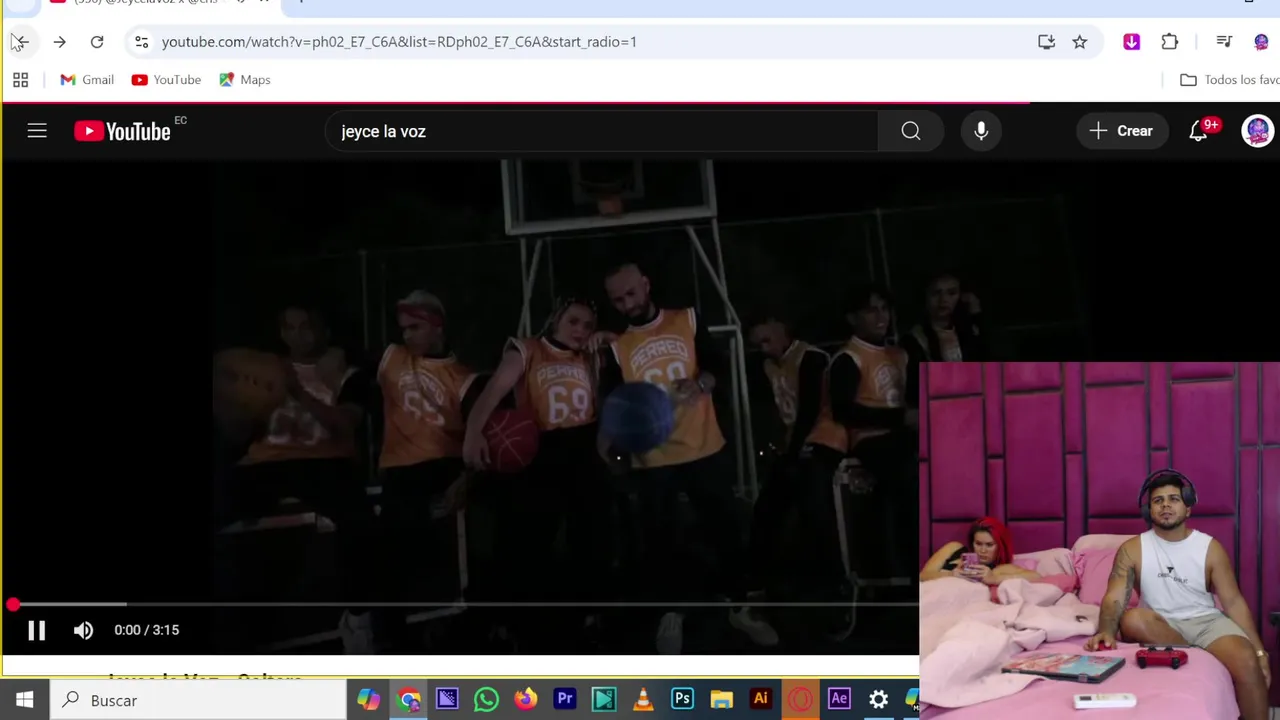This screenshot has width=1280, height=720.
Task: Open Photoshop from the taskbar
Action: 682,700
